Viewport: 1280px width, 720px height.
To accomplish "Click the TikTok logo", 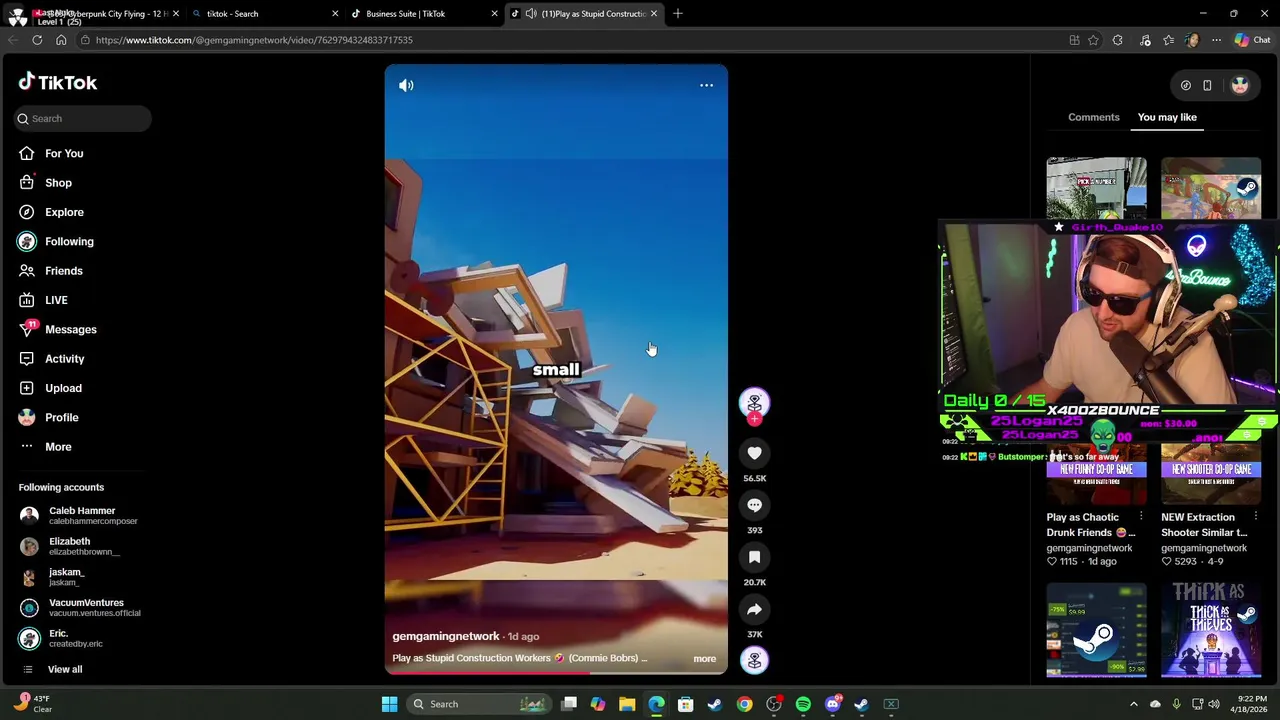I will pos(58,82).
